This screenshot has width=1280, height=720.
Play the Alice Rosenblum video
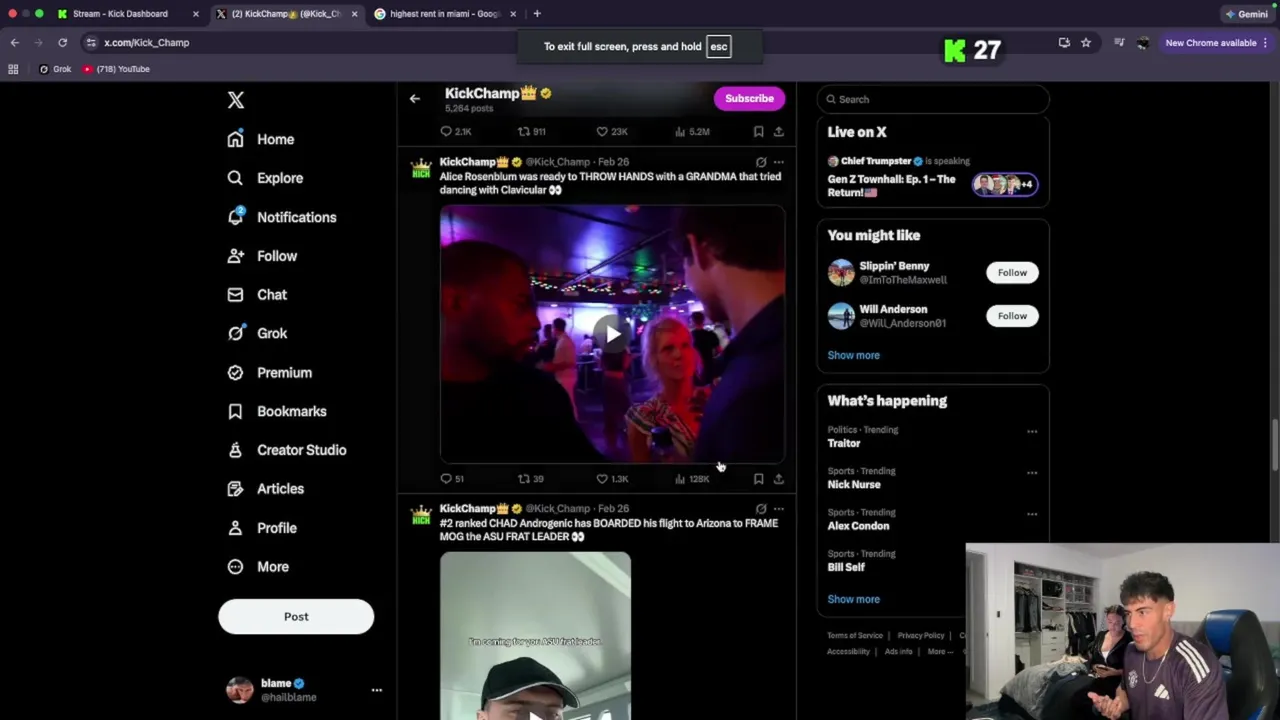pos(612,334)
